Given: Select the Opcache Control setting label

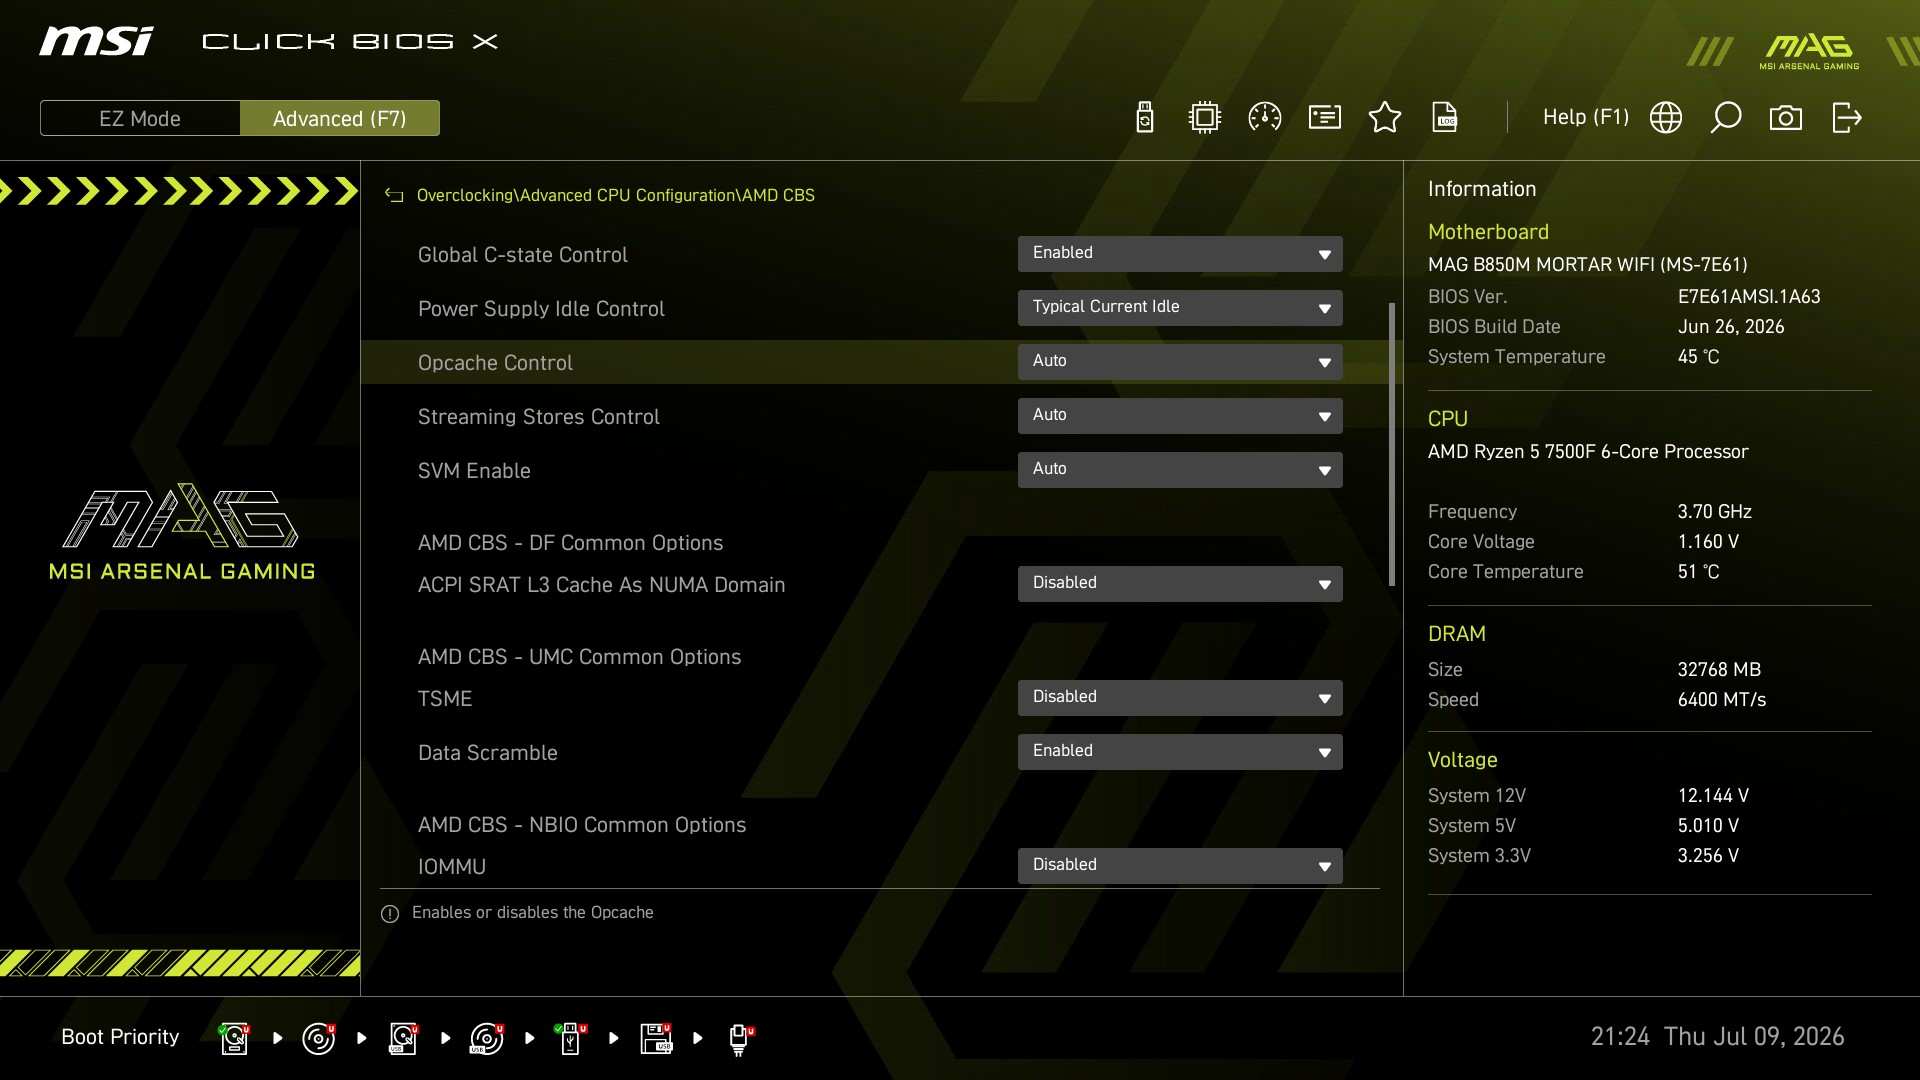Looking at the screenshot, I should pos(495,363).
